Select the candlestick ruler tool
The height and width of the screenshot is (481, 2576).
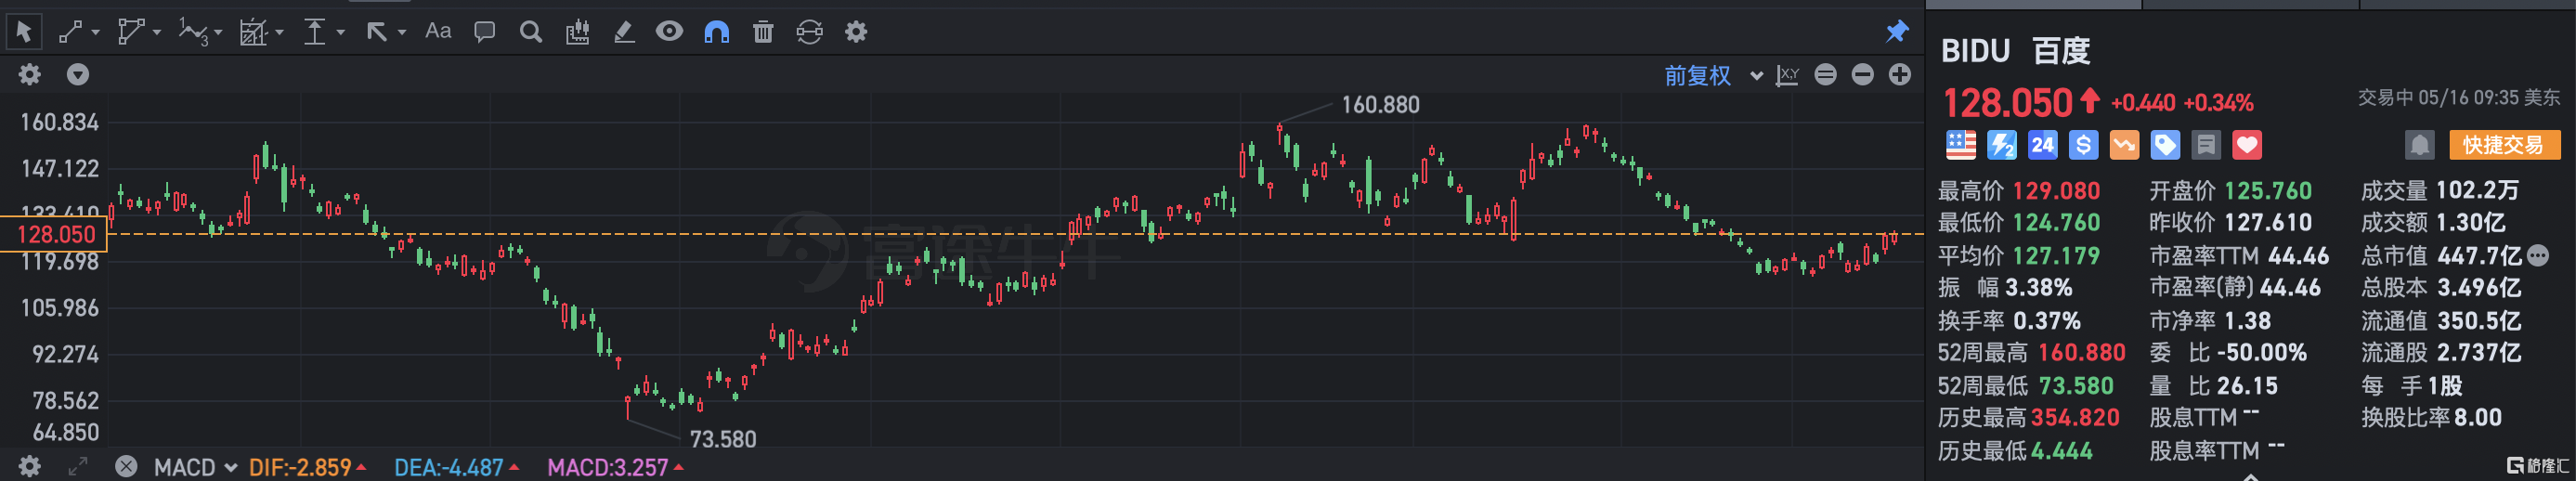click(577, 32)
